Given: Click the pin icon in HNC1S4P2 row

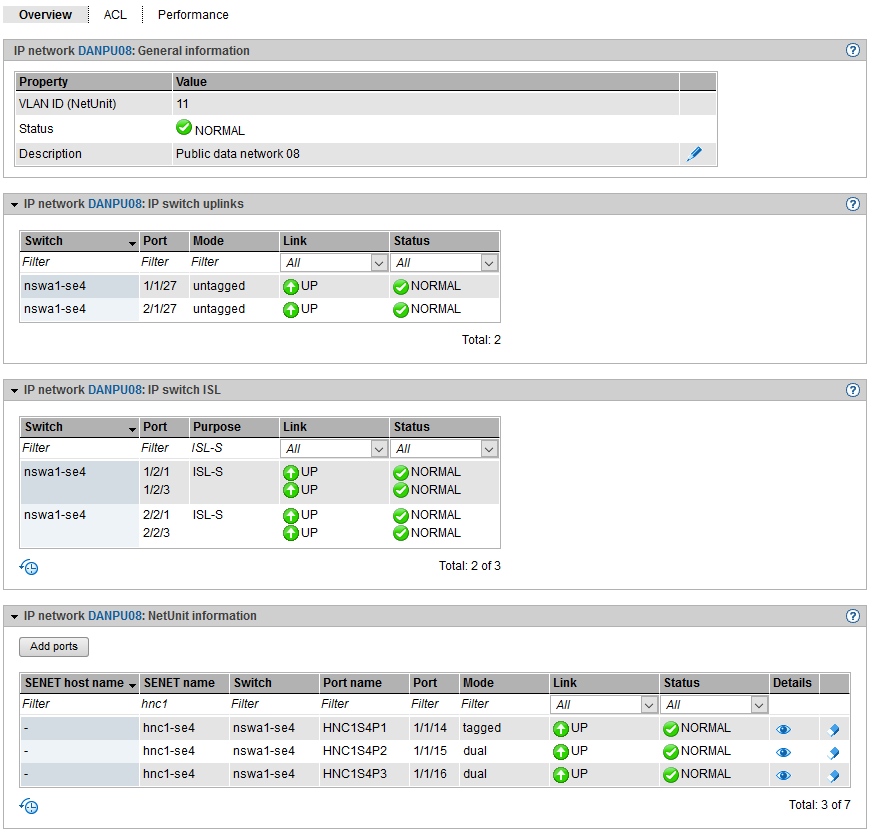Looking at the screenshot, I should (x=834, y=753).
